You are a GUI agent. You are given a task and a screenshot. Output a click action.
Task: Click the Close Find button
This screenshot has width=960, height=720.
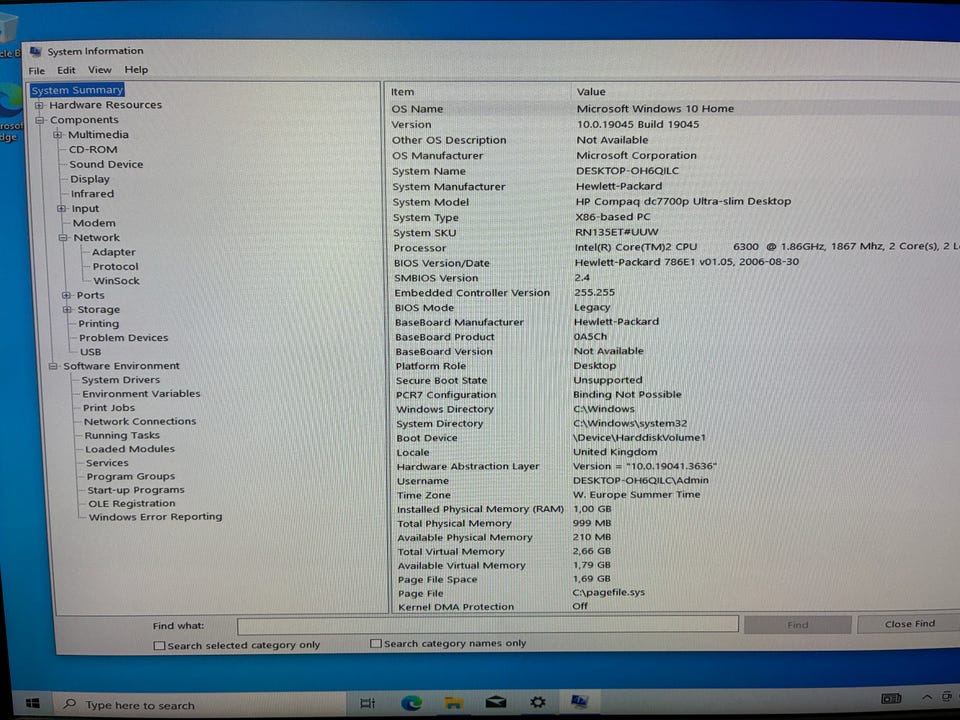pos(909,624)
